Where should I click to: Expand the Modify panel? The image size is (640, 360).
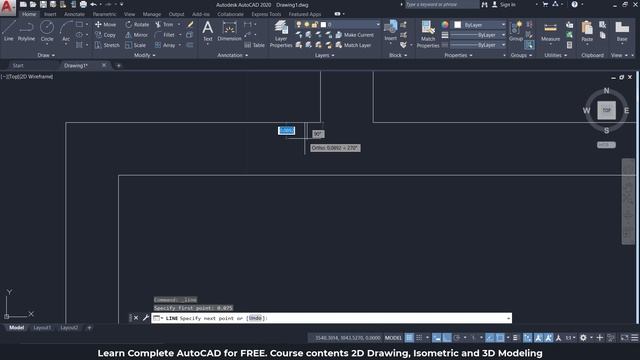tap(144, 55)
